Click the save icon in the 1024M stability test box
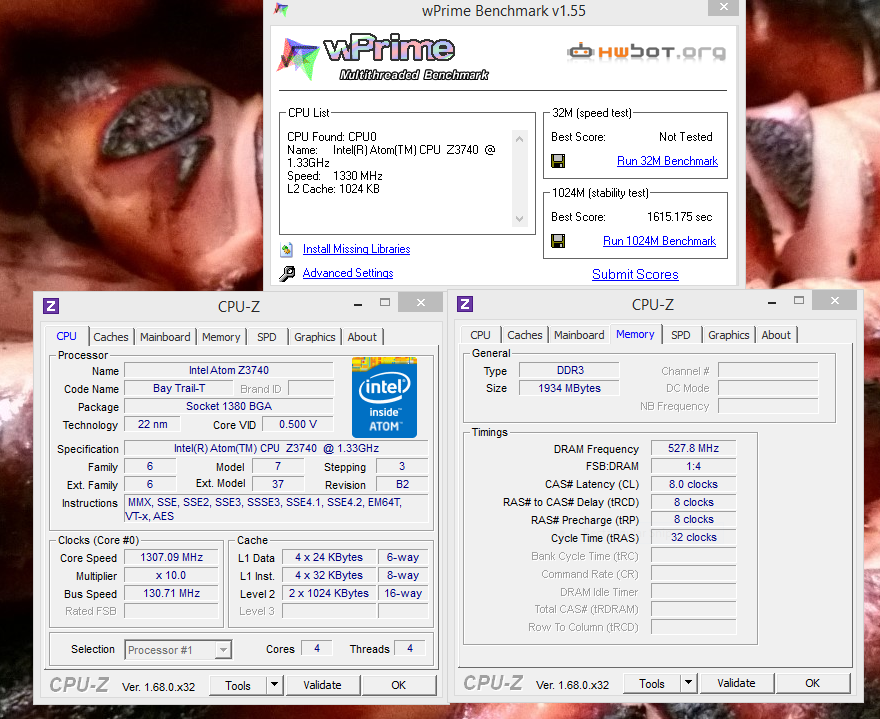 (x=558, y=241)
